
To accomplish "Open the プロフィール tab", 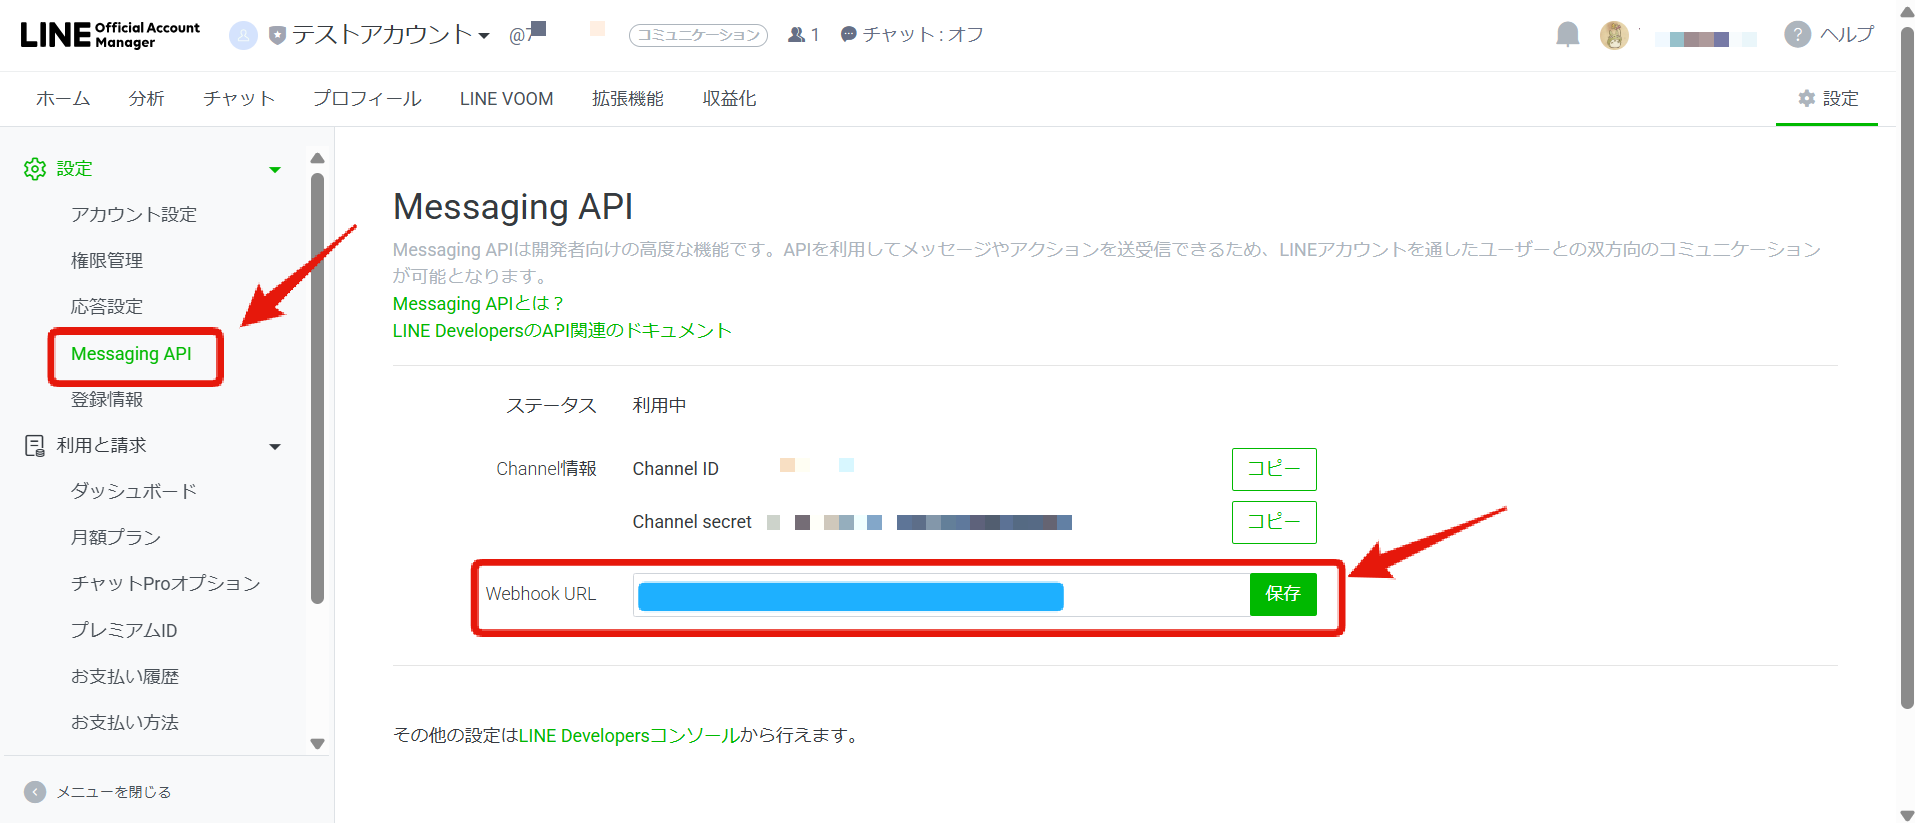I will 367,99.
